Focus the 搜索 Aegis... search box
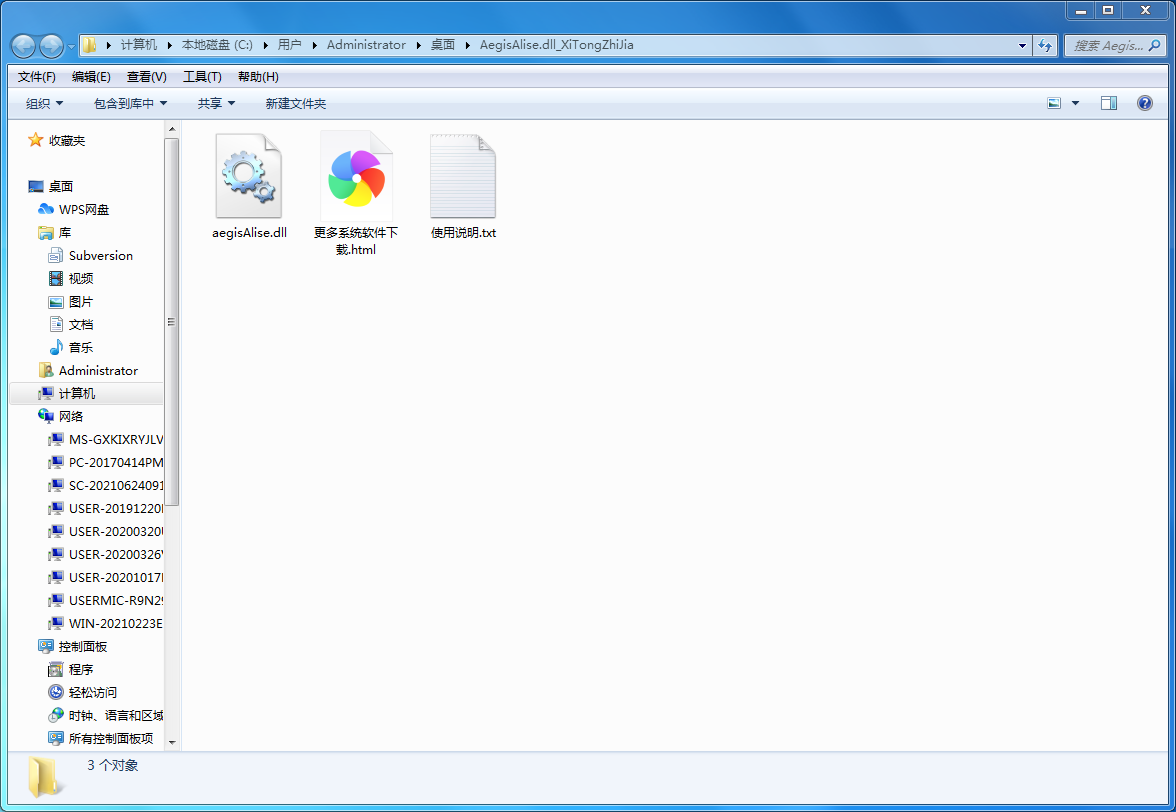The height and width of the screenshot is (812, 1176). [x=1115, y=46]
